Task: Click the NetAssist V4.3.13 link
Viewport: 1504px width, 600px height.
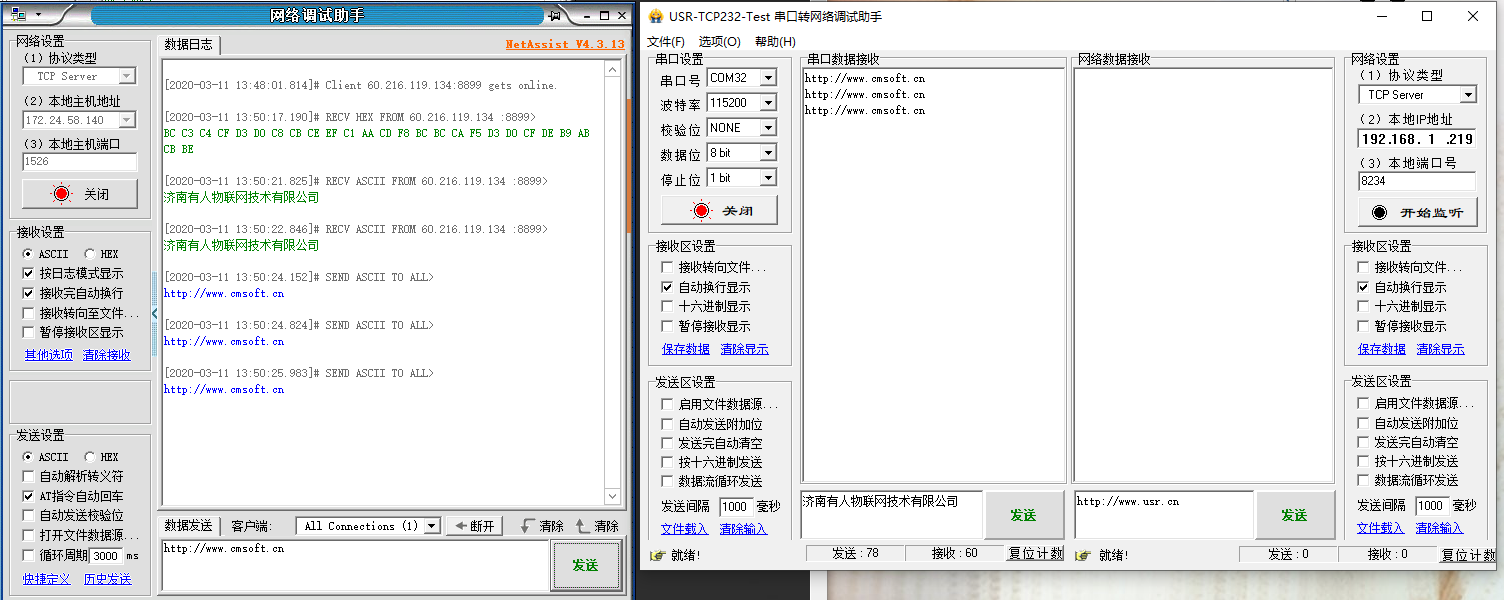Action: coord(564,44)
